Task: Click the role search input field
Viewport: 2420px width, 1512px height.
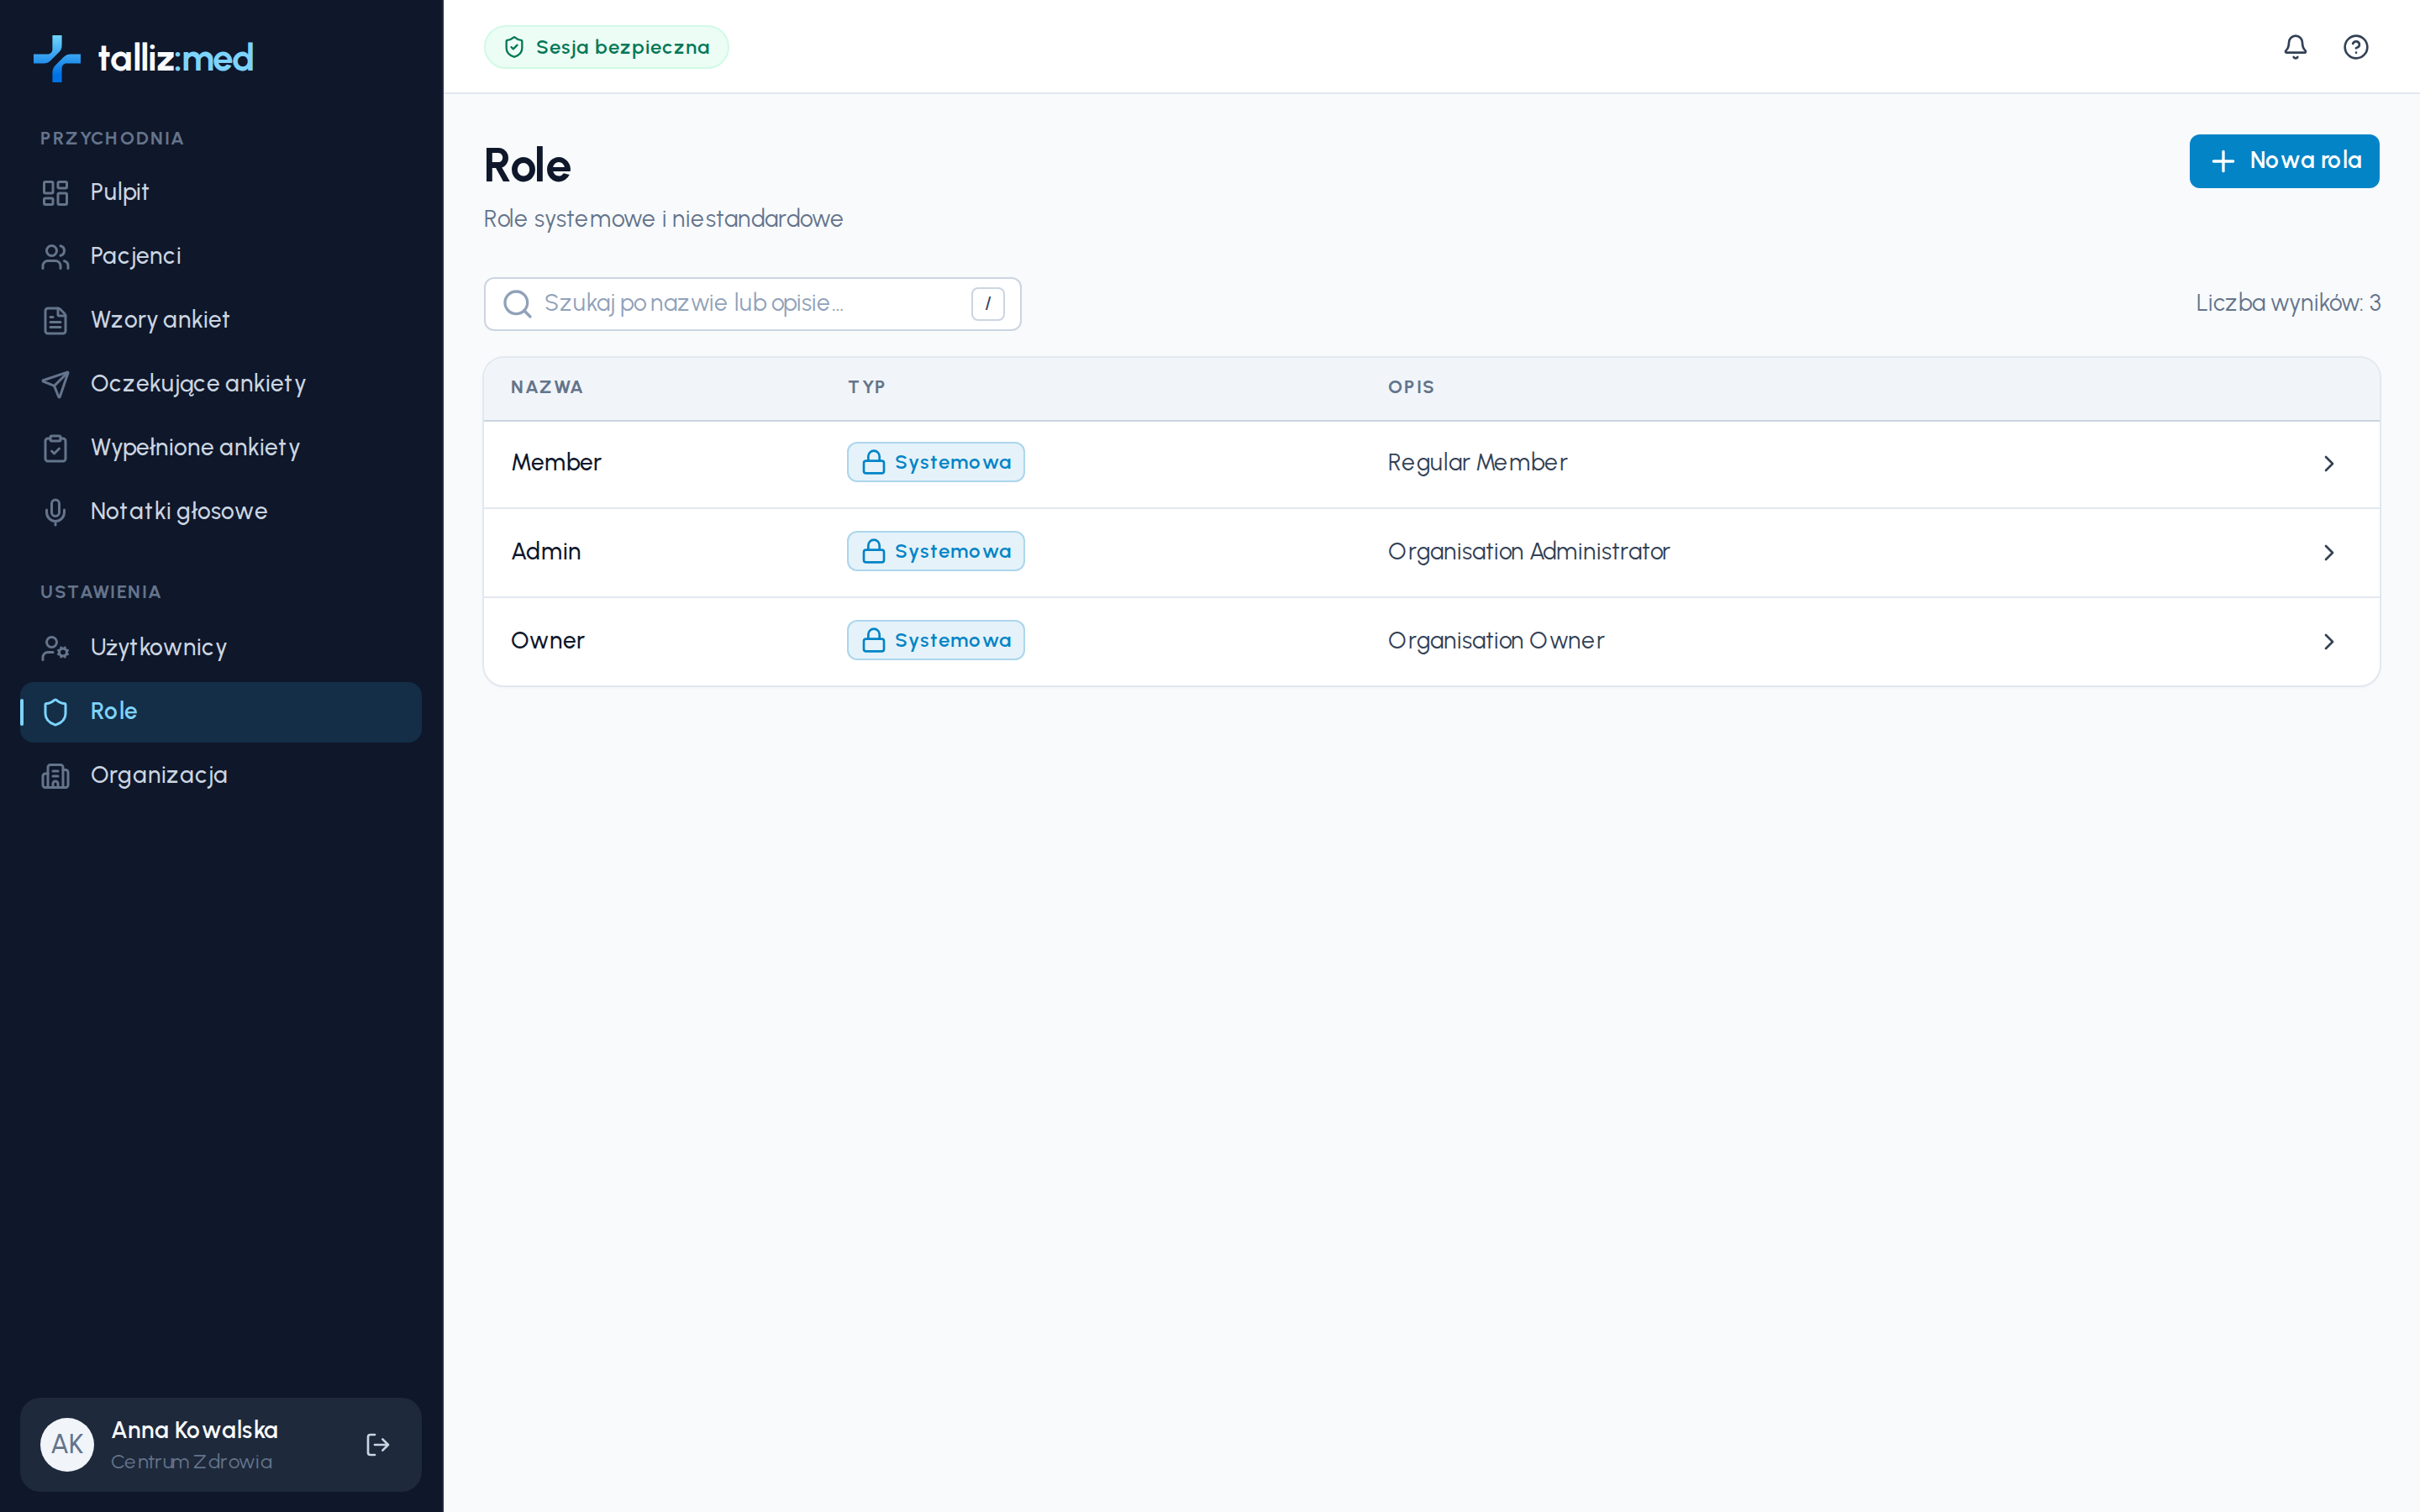Action: (x=752, y=304)
